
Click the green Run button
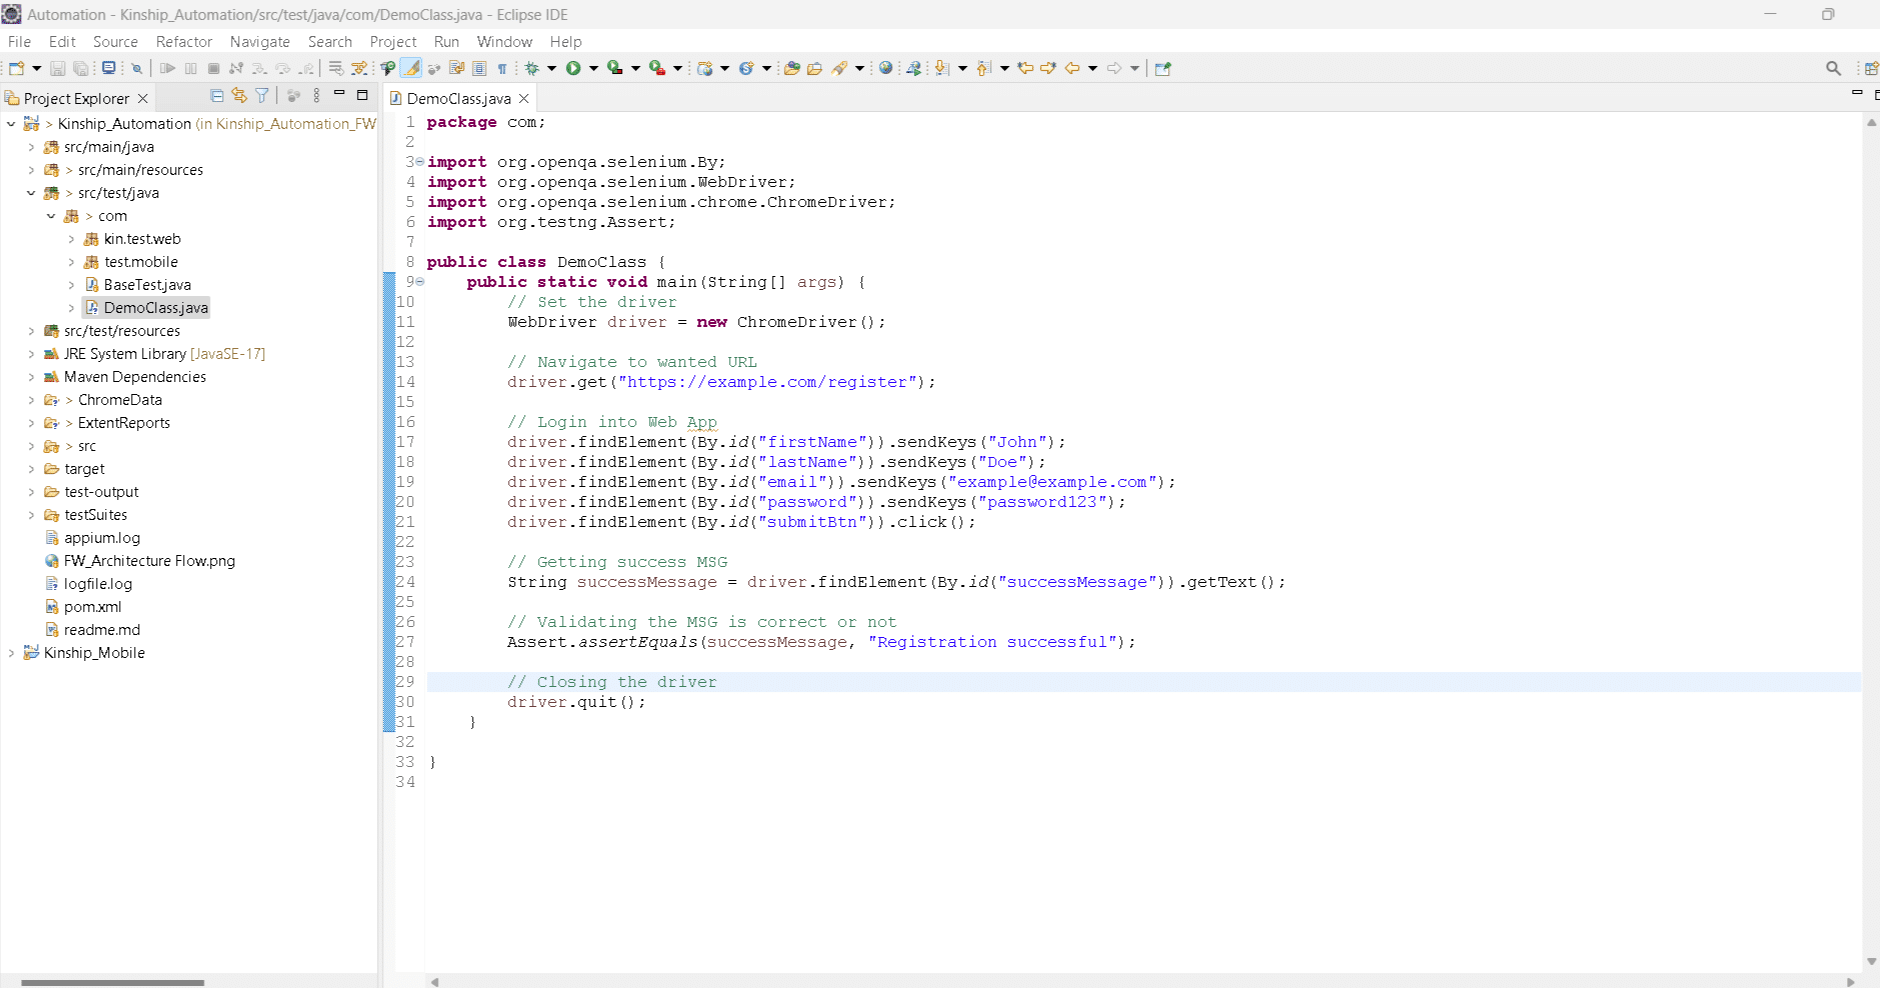[573, 68]
